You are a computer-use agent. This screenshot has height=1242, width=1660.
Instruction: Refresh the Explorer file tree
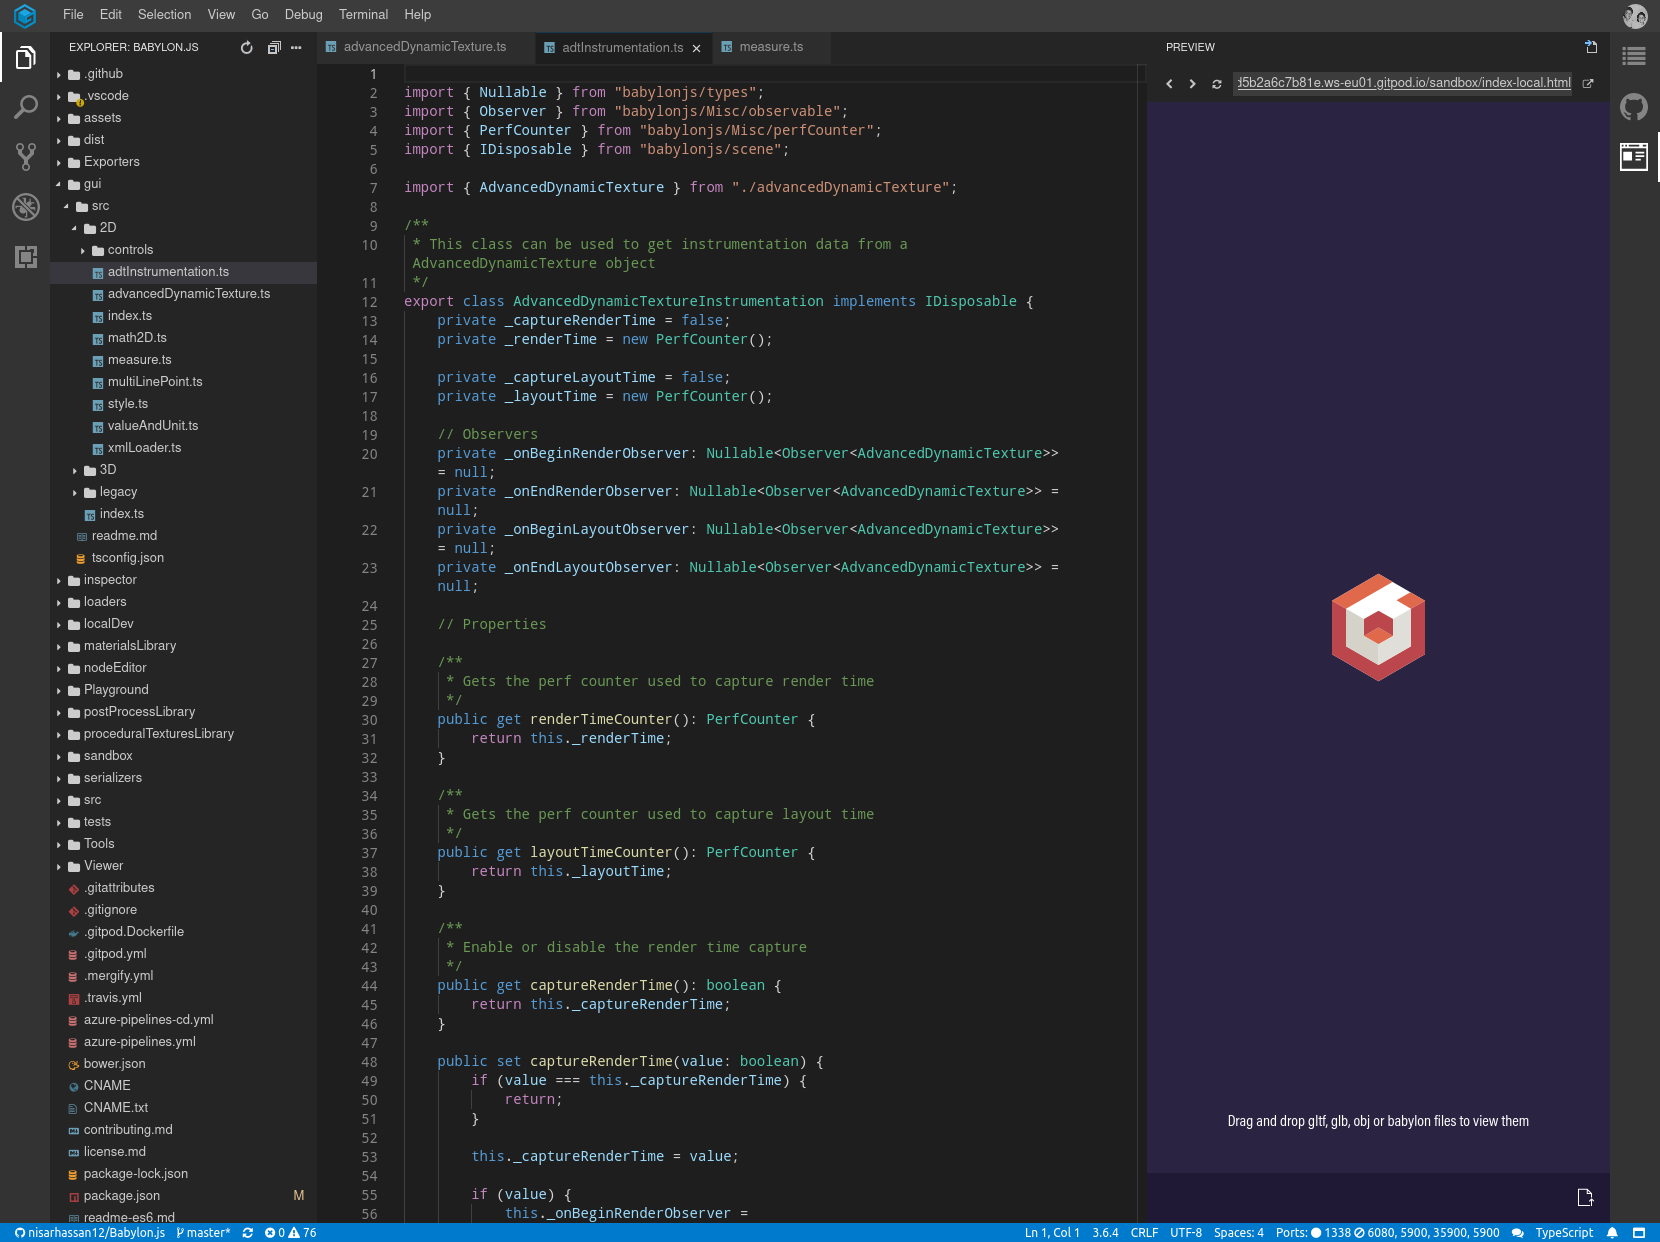point(247,47)
